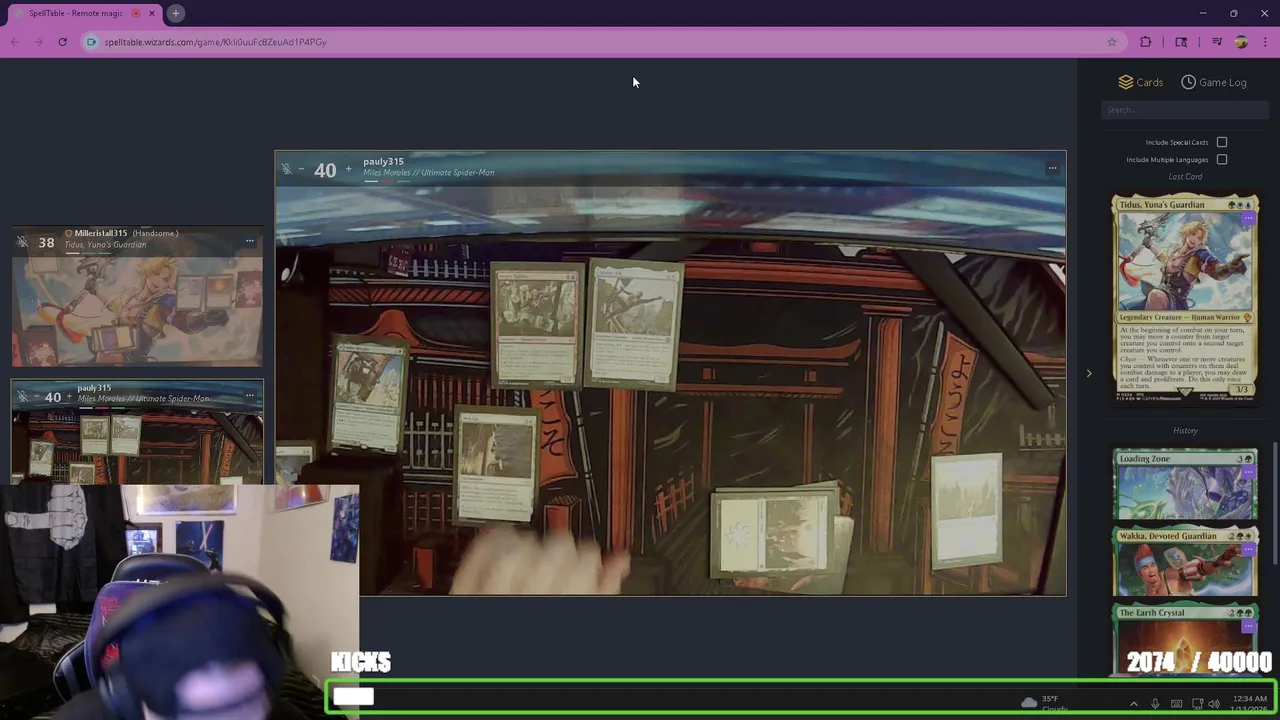Open a new browser tab
The height and width of the screenshot is (720, 1280).
tap(175, 13)
